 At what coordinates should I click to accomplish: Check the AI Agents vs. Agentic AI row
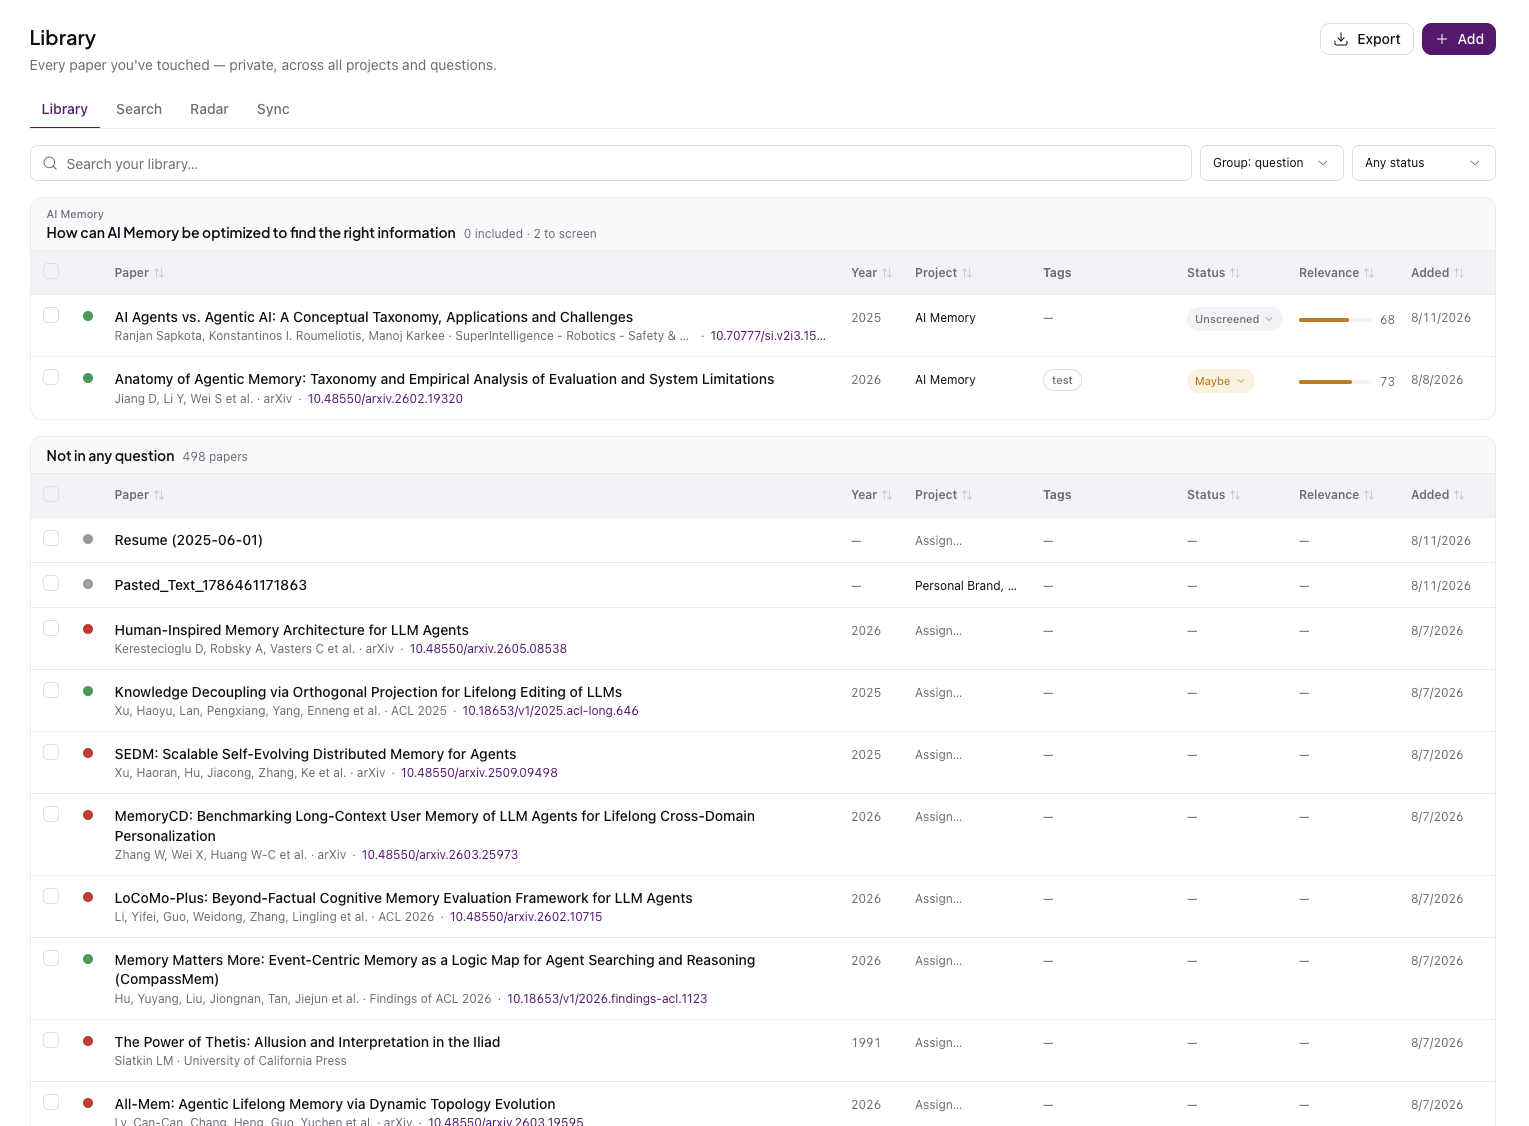[x=51, y=315]
